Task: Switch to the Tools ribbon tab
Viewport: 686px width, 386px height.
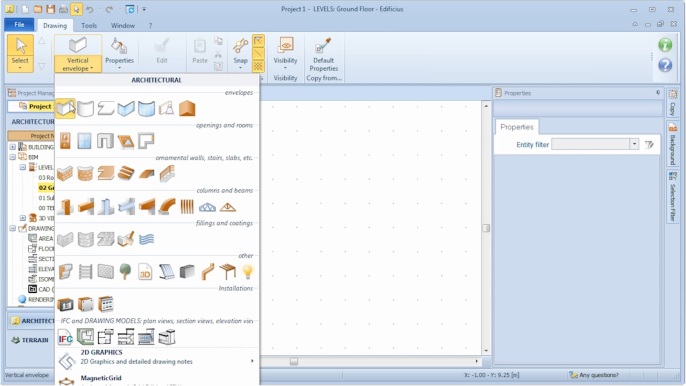Action: [x=89, y=25]
